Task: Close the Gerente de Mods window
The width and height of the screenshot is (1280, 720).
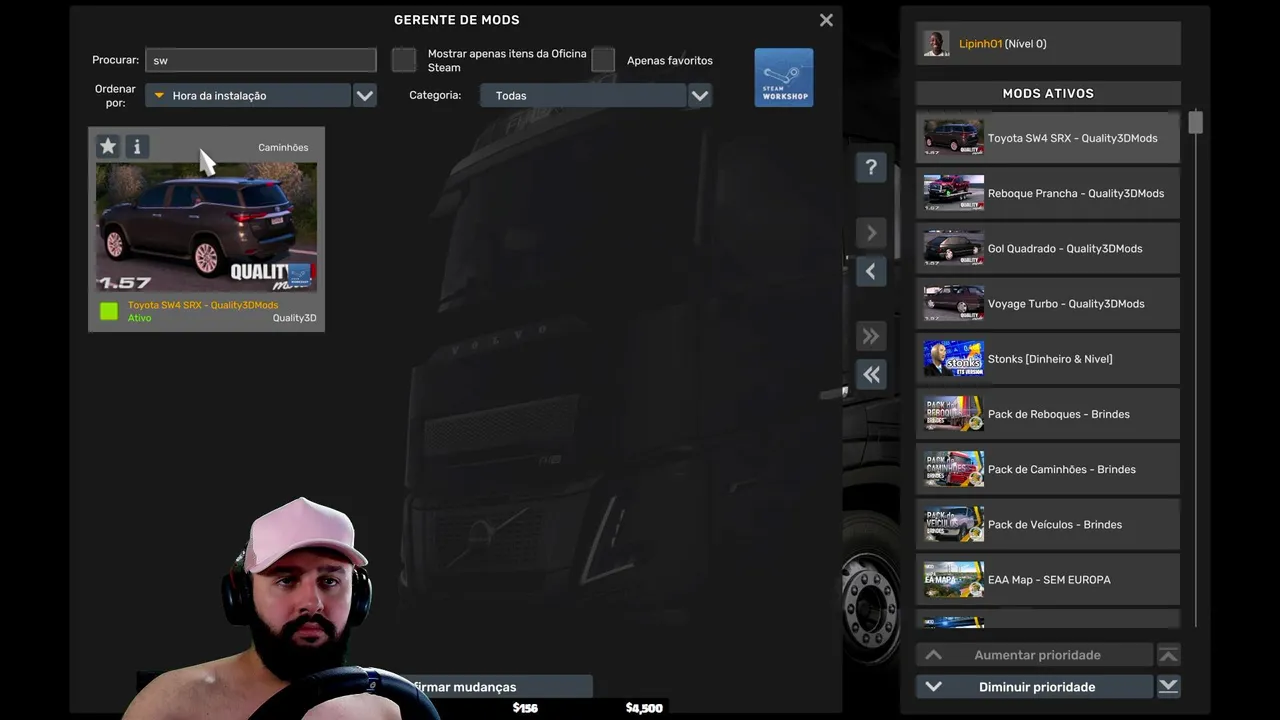Action: 826,20
